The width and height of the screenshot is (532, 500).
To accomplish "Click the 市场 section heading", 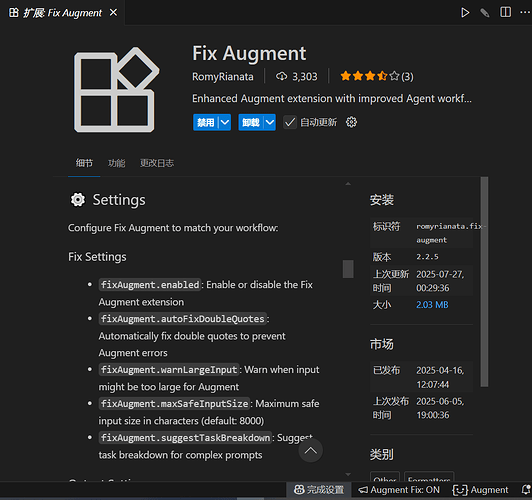I will coord(382,344).
